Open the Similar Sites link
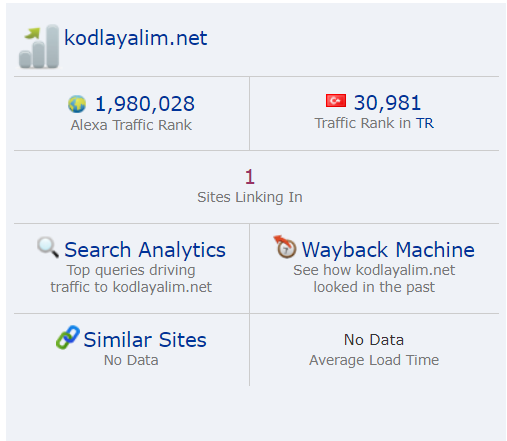The image size is (507, 441). (x=145, y=340)
